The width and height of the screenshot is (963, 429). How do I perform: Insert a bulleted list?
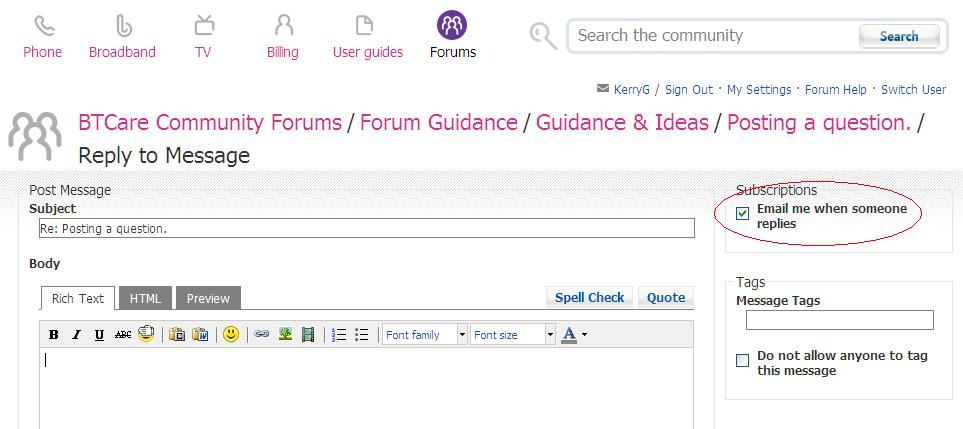362,334
